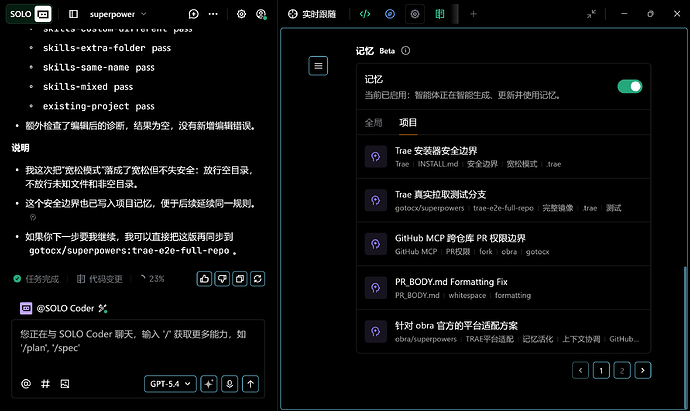Click the SOLO mode logo button
Viewport: 690px width, 411px height.
(29, 14)
